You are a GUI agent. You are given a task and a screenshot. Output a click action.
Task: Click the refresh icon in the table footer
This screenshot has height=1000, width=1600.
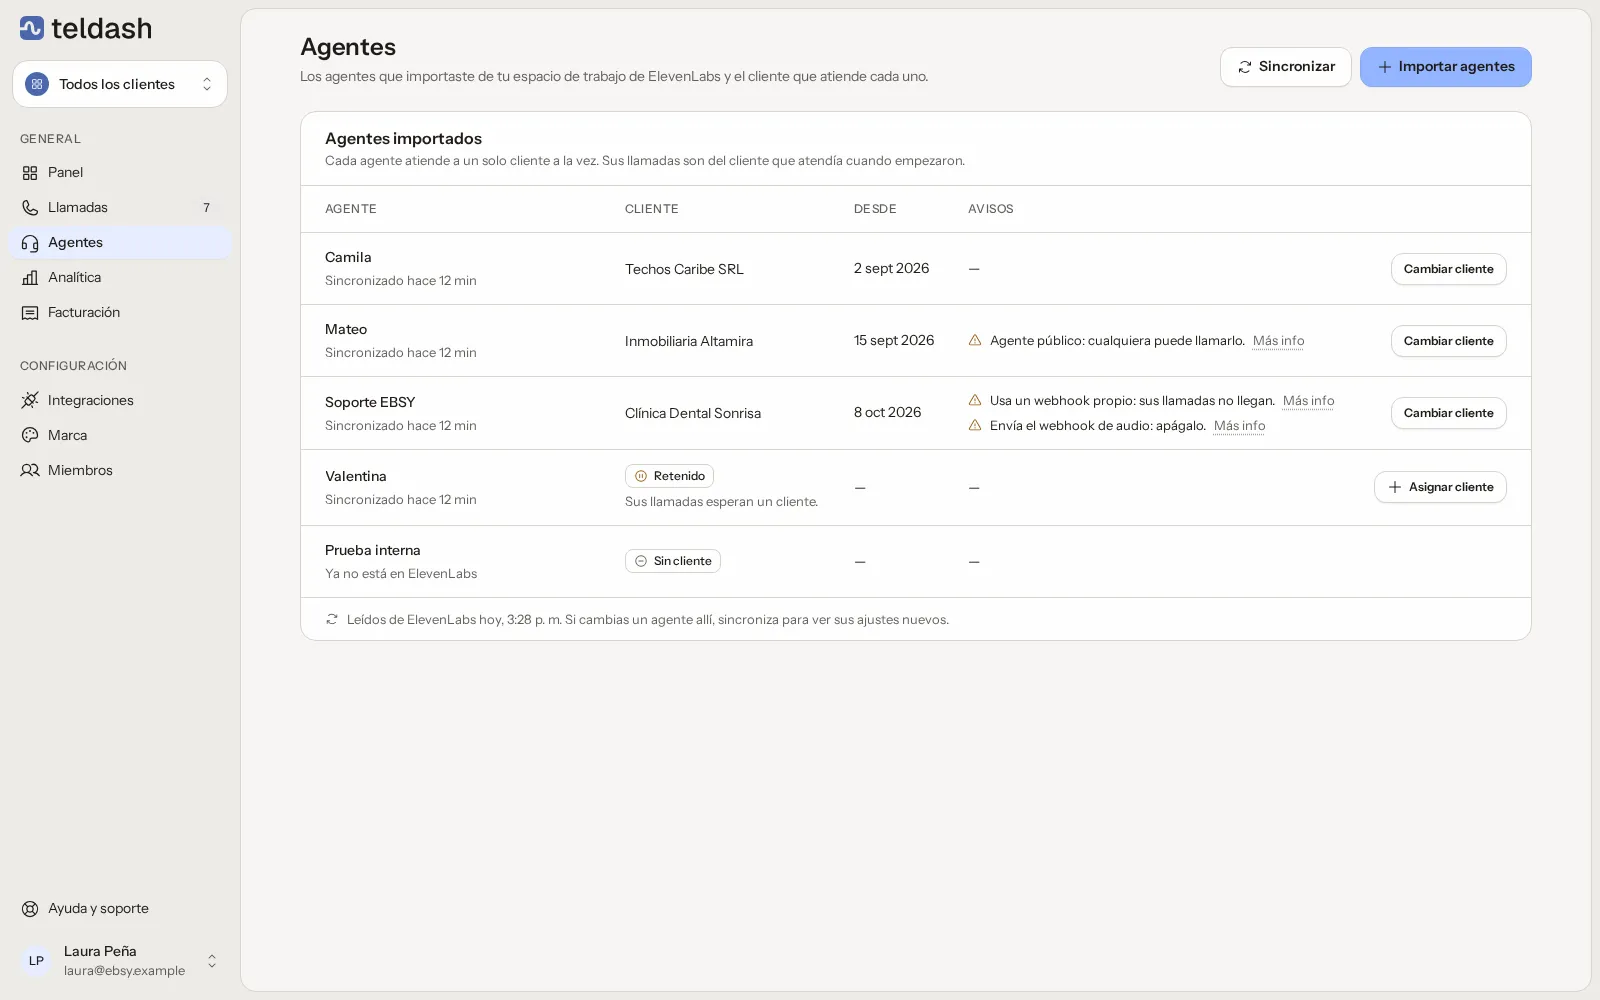[332, 619]
